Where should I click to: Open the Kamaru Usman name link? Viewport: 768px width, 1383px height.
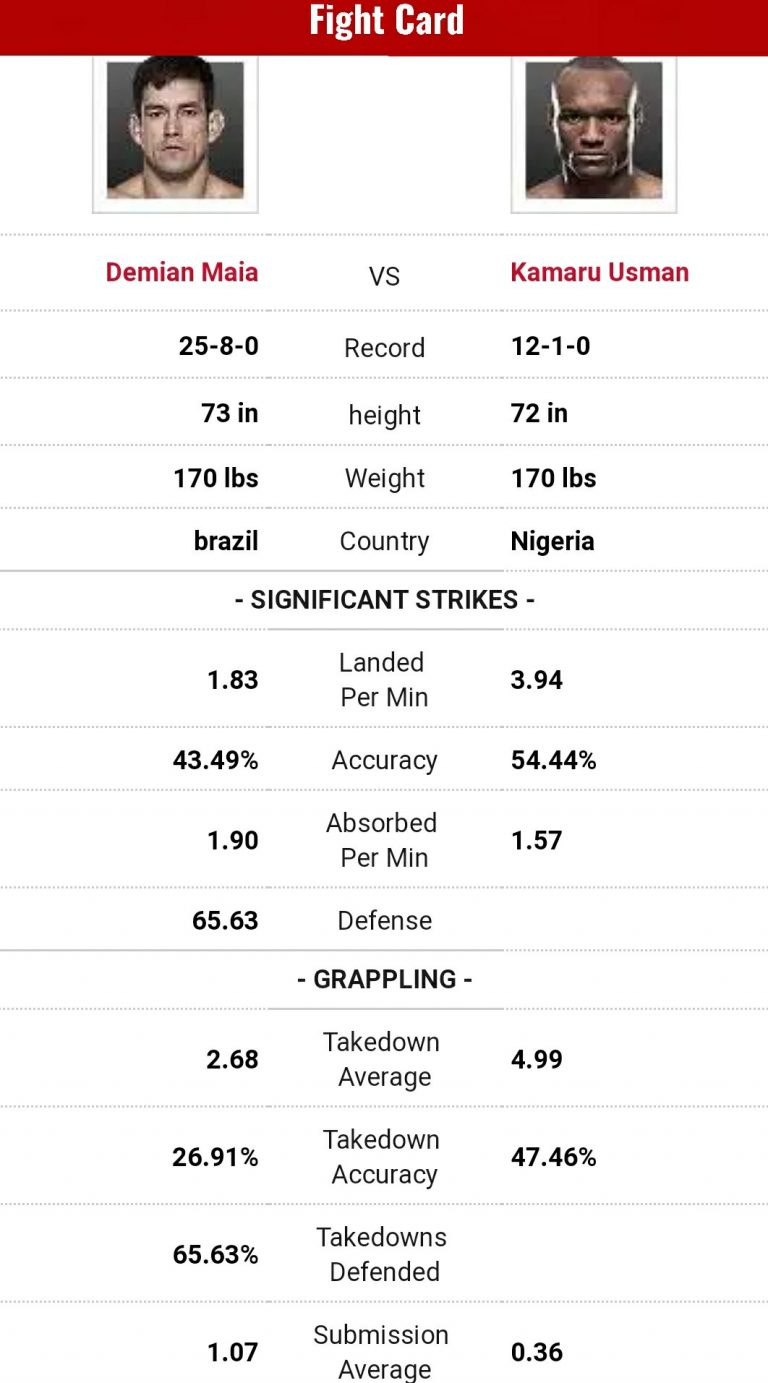pos(599,273)
